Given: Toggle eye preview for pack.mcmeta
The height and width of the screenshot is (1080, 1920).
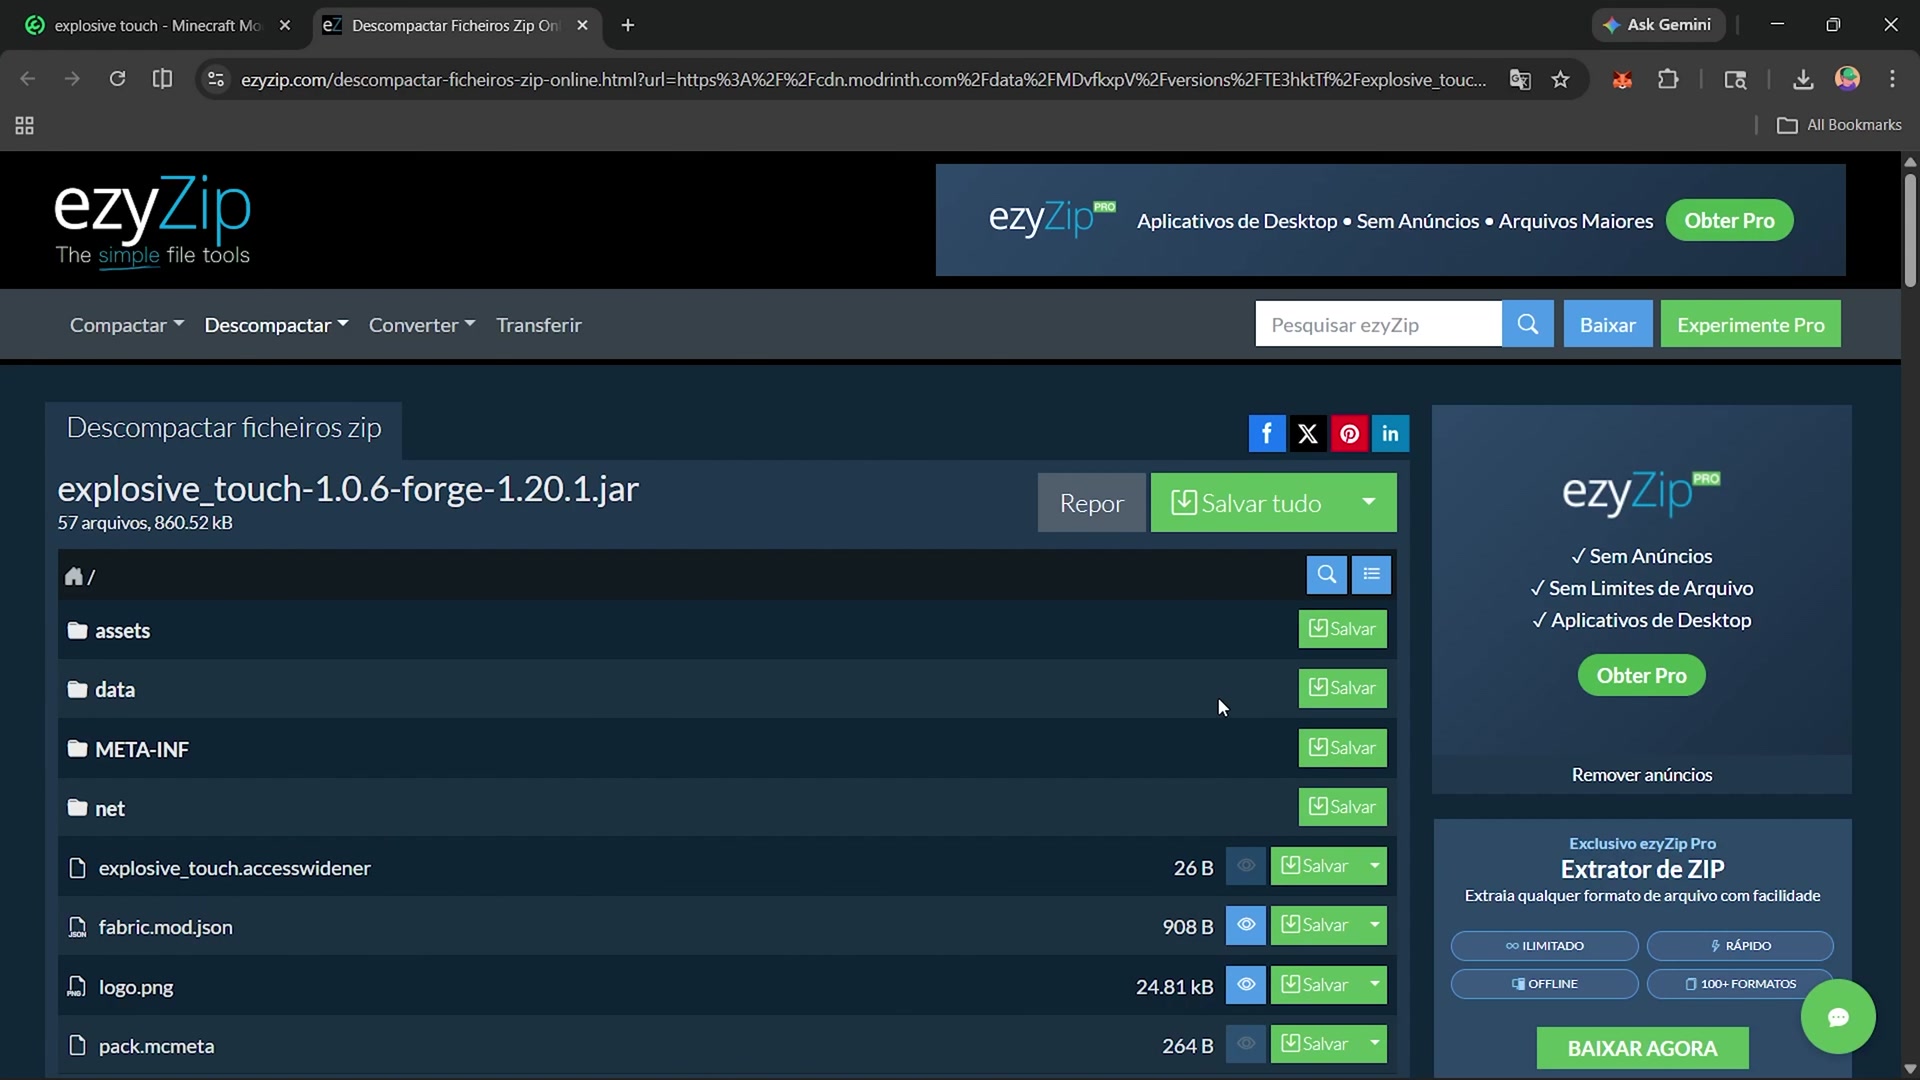Looking at the screenshot, I should click(x=1246, y=1044).
